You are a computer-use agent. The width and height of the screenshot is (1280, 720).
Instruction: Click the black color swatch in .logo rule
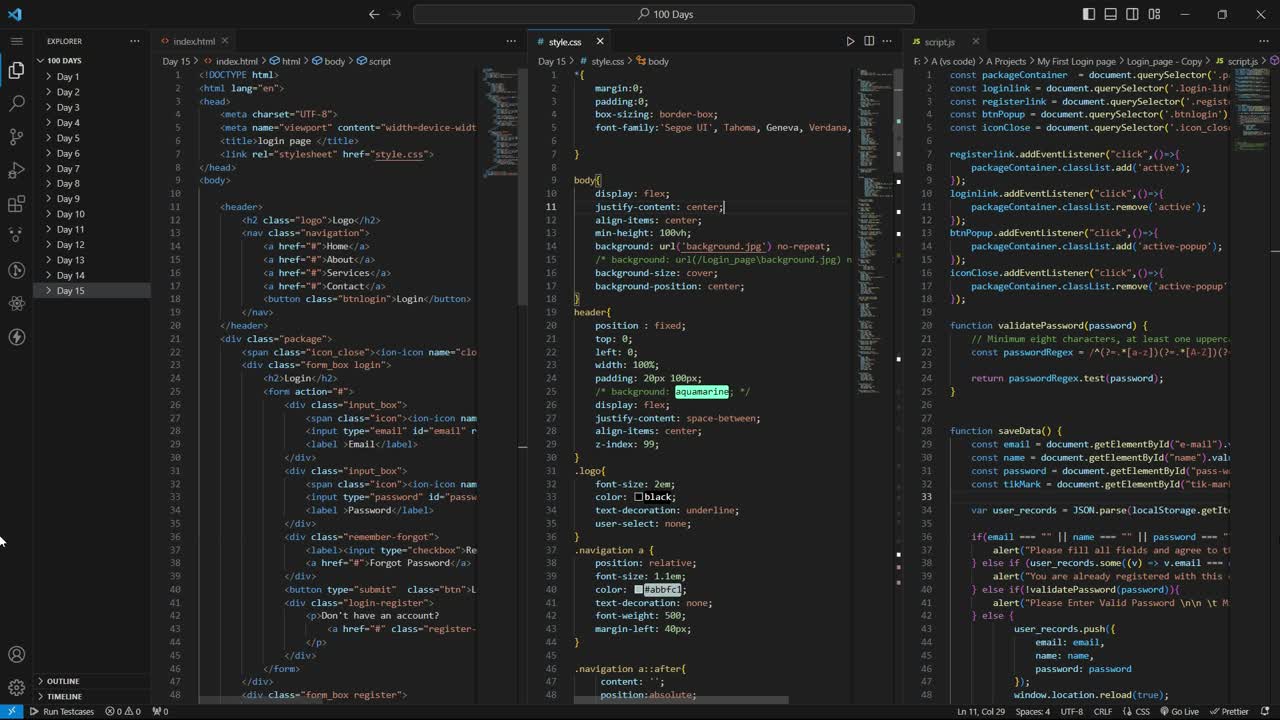pos(638,497)
